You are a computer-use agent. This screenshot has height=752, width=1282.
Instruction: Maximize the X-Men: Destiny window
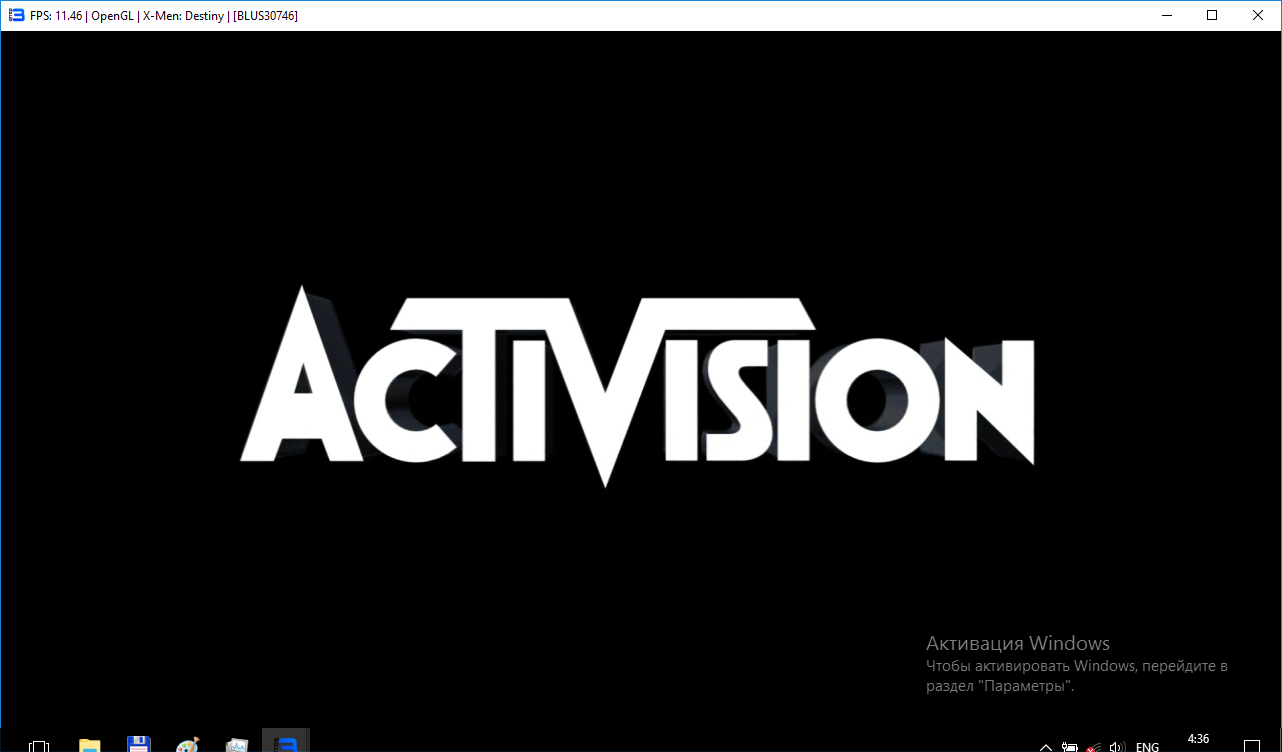click(1212, 15)
